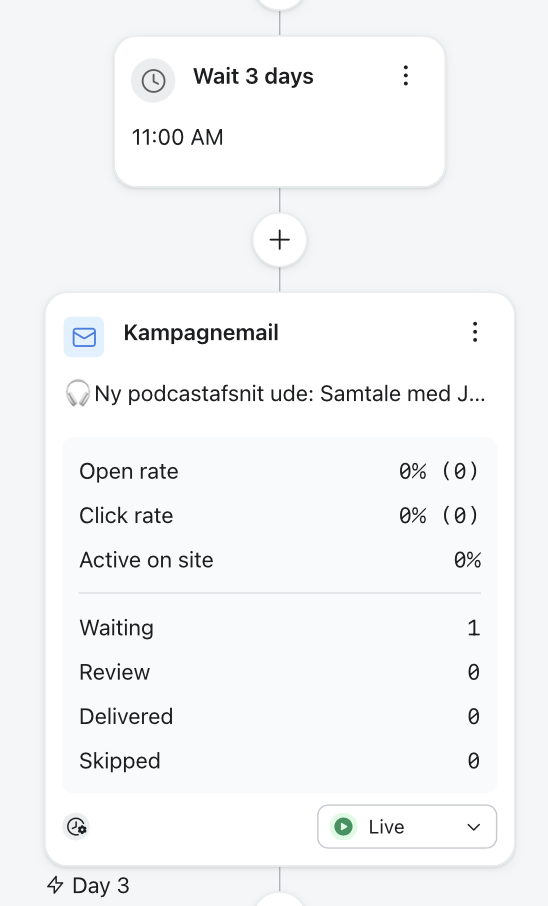548x906 pixels.
Task: Select the Waiting count row
Action: click(280, 628)
